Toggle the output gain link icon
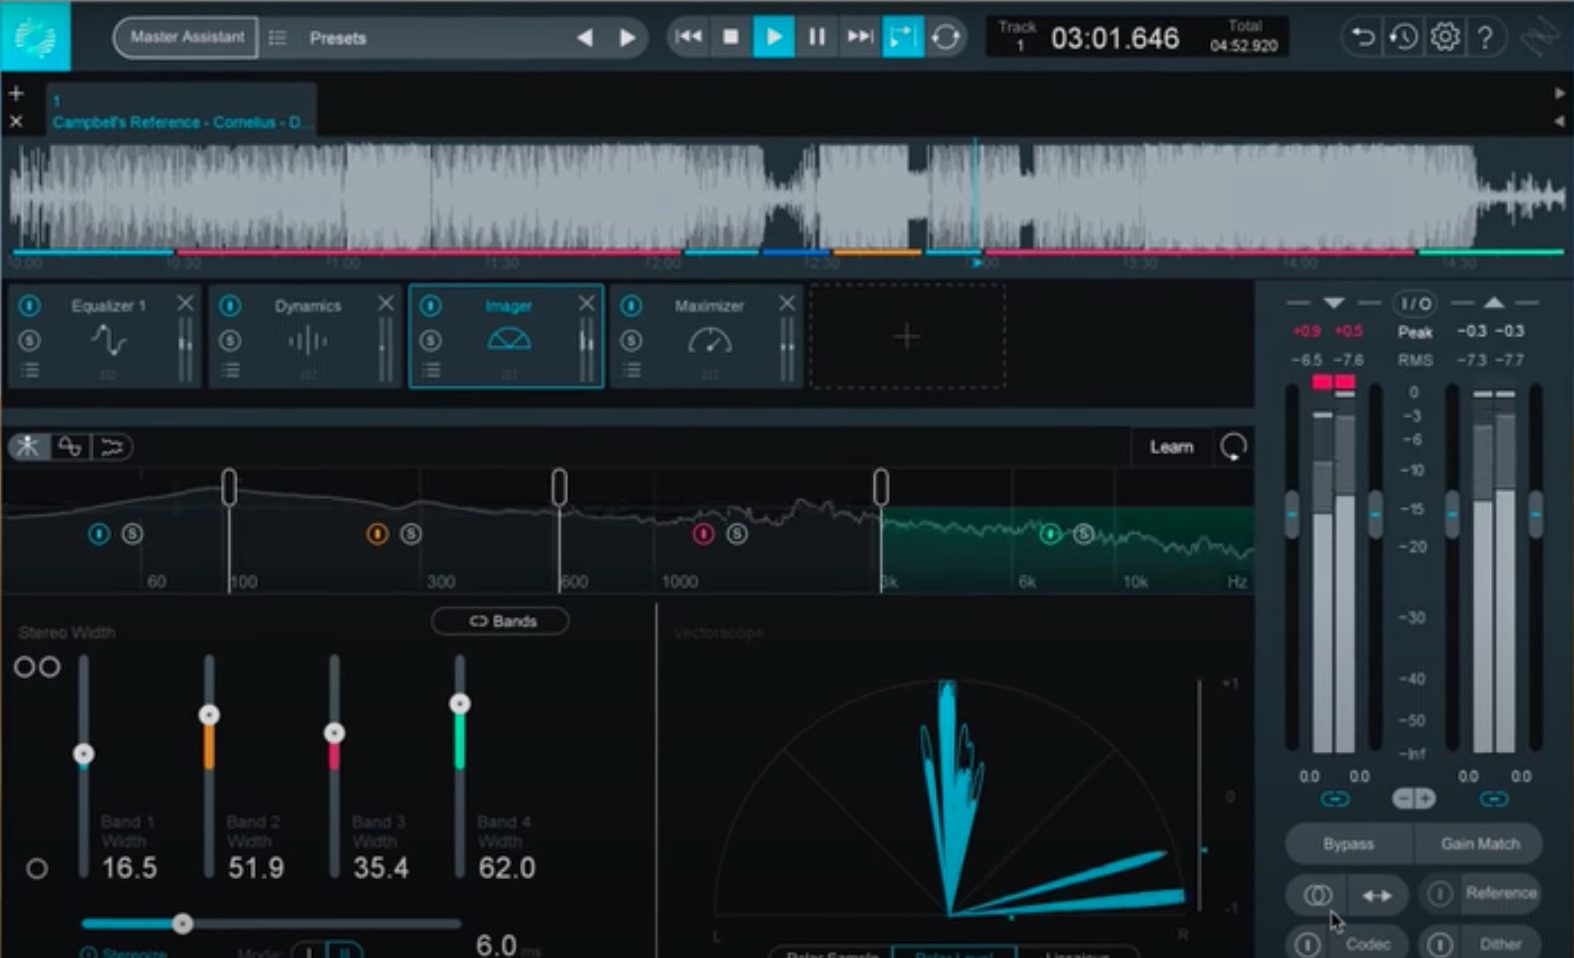 (x=1494, y=799)
